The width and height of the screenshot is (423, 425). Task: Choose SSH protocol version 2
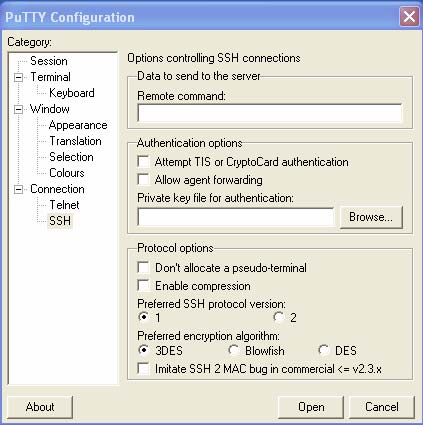click(x=278, y=317)
